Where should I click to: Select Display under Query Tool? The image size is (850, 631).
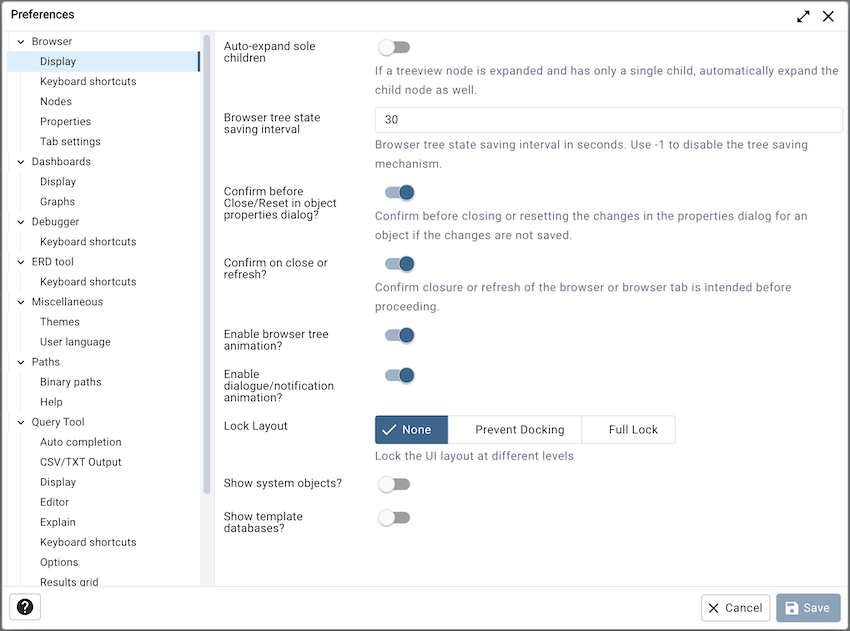coord(58,482)
